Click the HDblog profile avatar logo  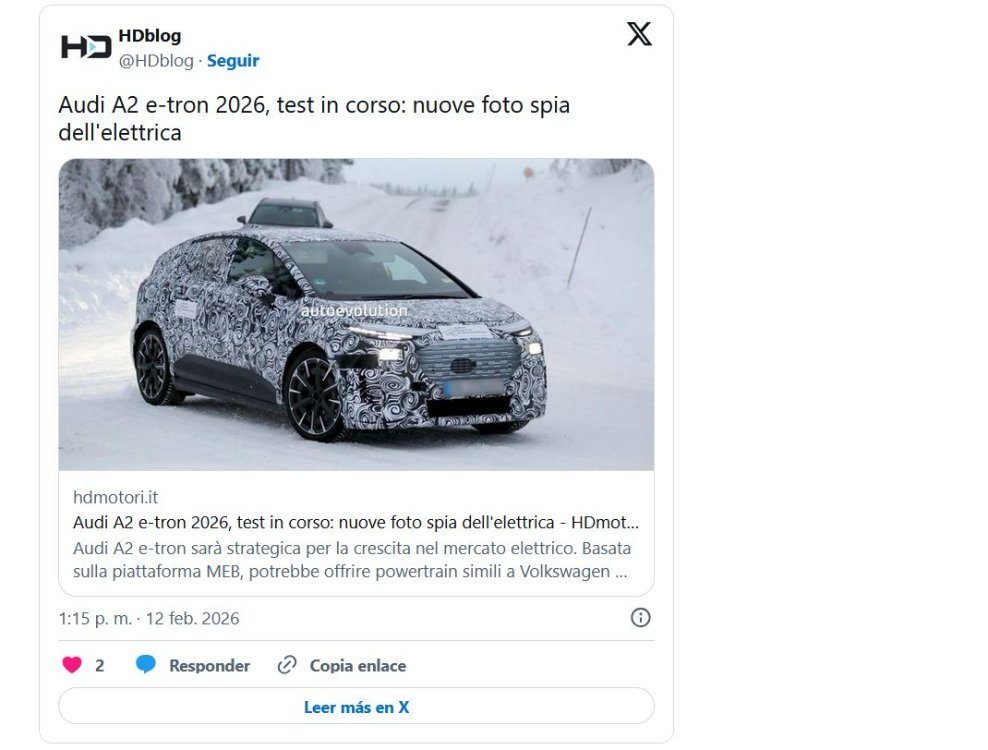pyautogui.click(x=85, y=47)
